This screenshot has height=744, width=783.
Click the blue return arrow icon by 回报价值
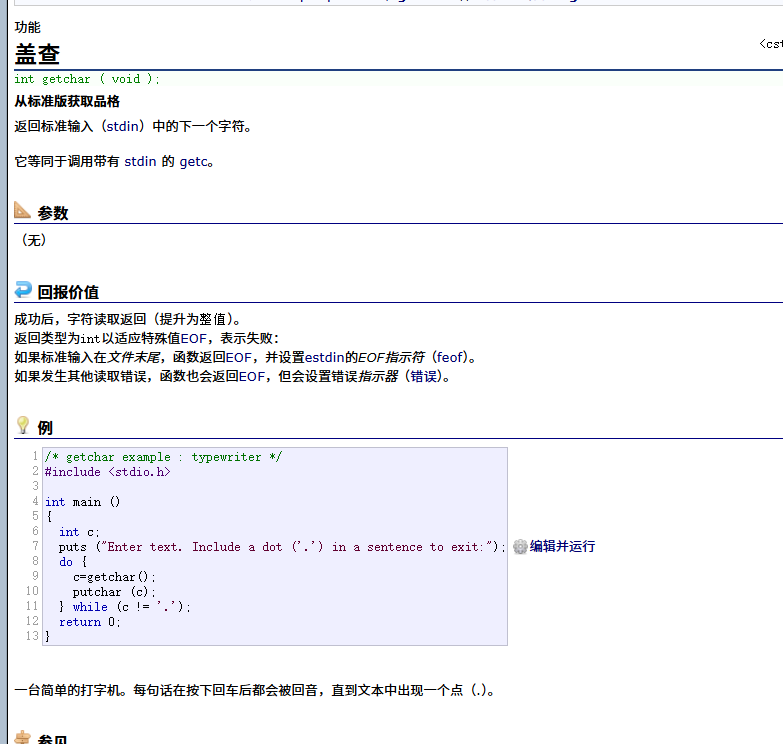click(23, 290)
